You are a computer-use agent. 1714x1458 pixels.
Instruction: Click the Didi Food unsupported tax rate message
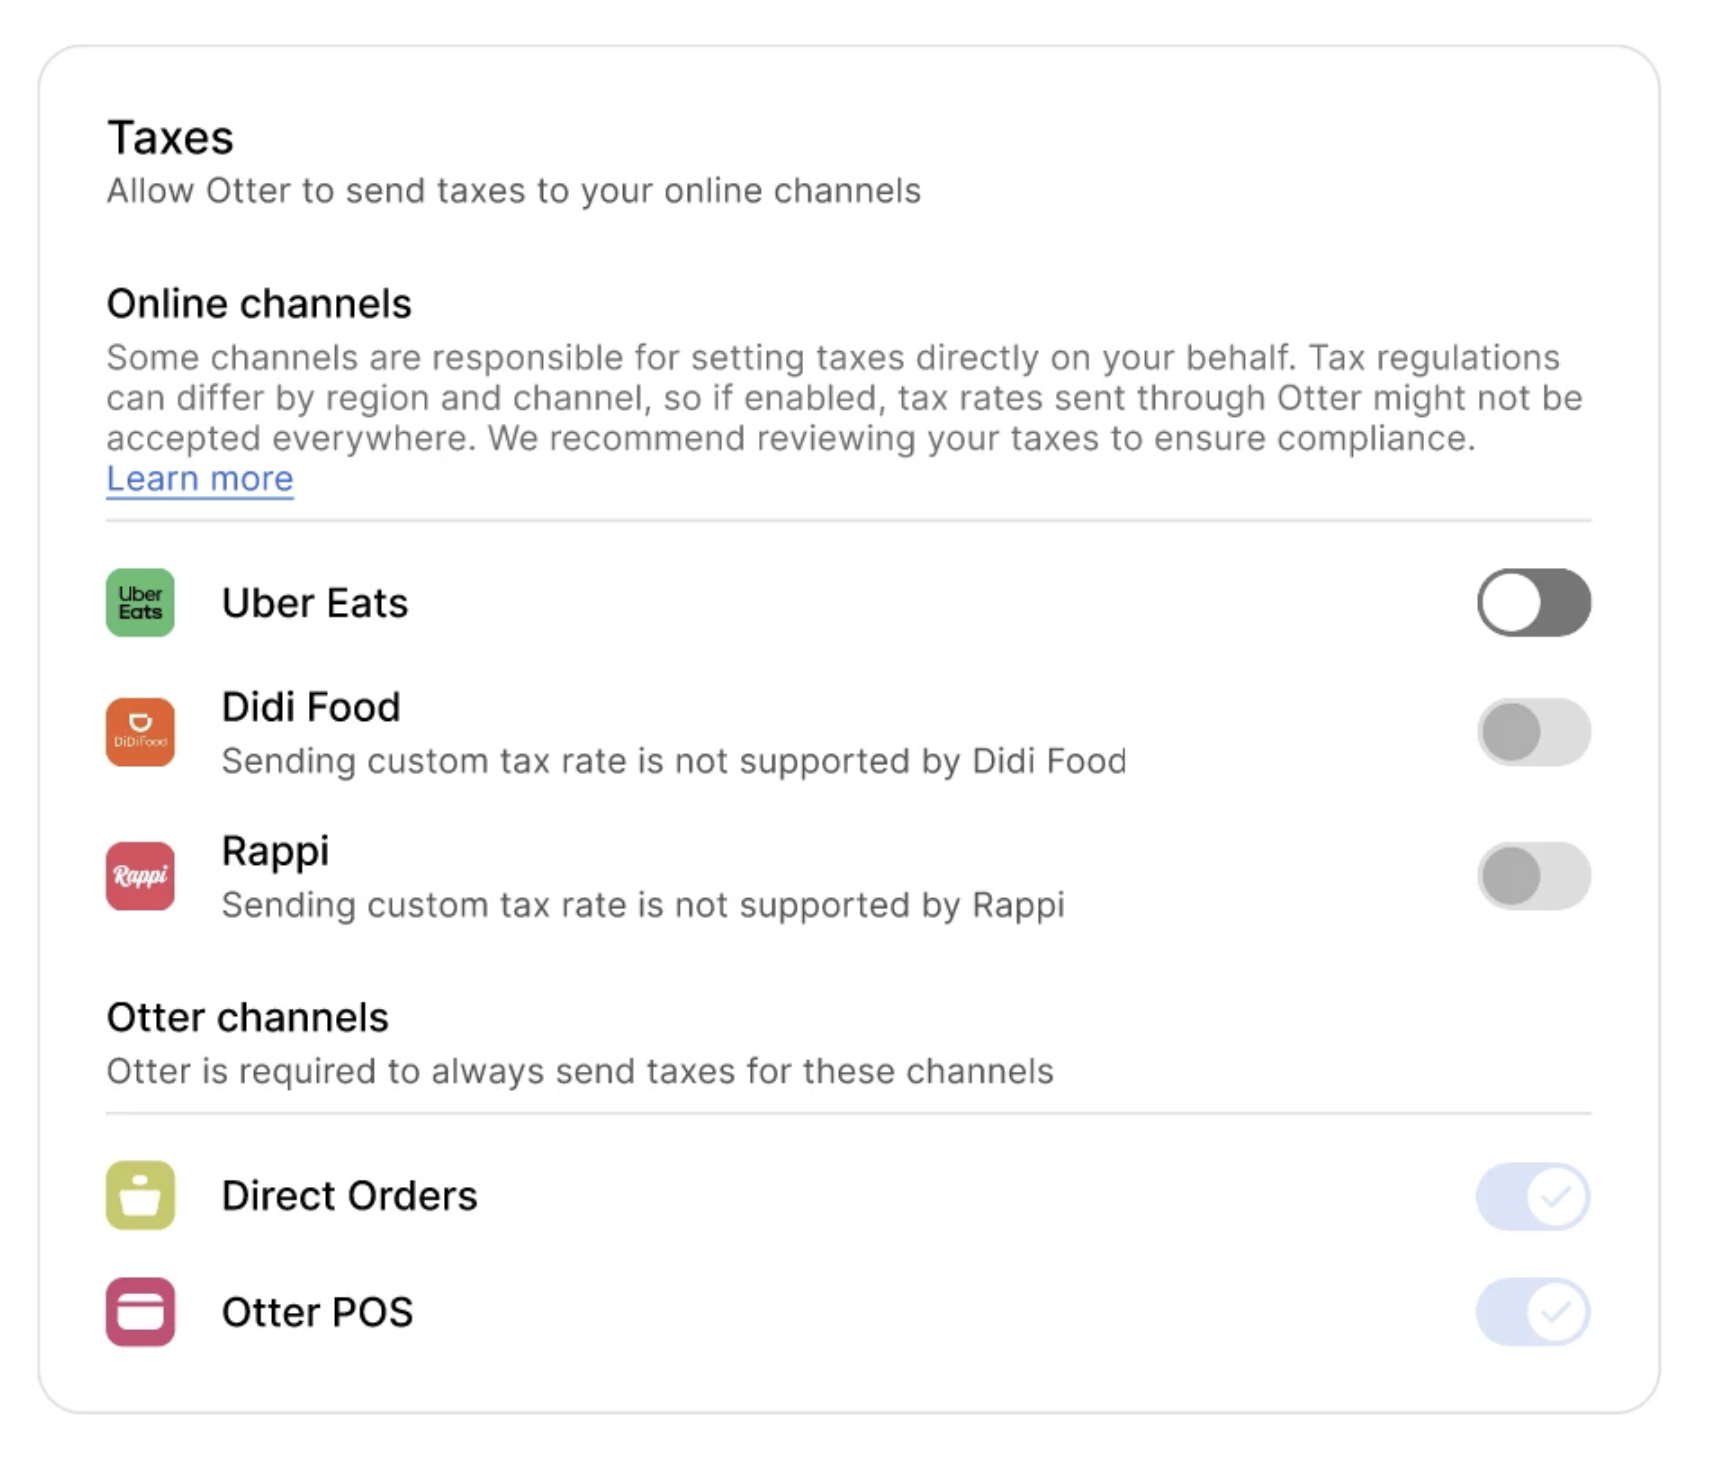point(673,761)
